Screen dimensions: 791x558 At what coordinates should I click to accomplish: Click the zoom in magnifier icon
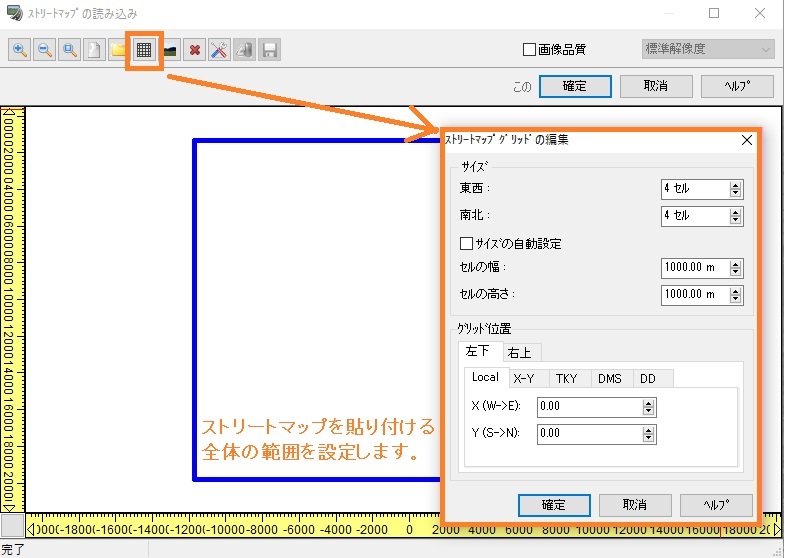pyautogui.click(x=19, y=49)
